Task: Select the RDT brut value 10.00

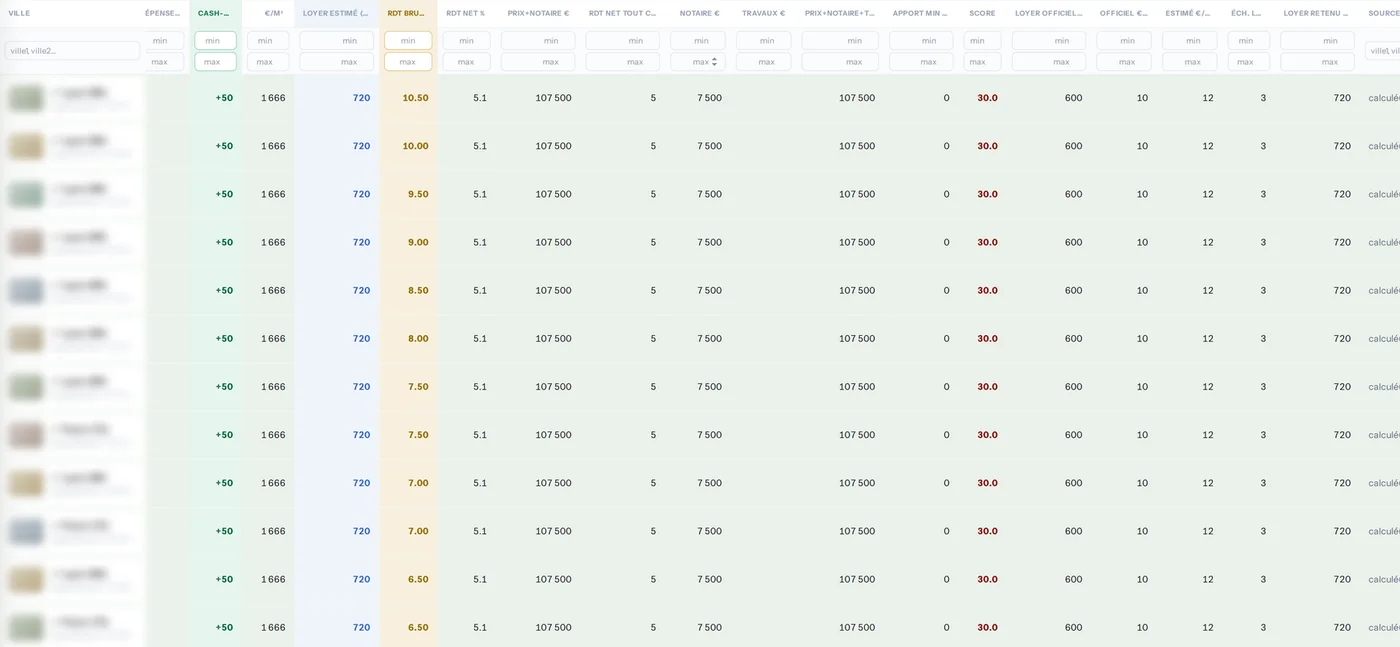Action: coord(415,146)
